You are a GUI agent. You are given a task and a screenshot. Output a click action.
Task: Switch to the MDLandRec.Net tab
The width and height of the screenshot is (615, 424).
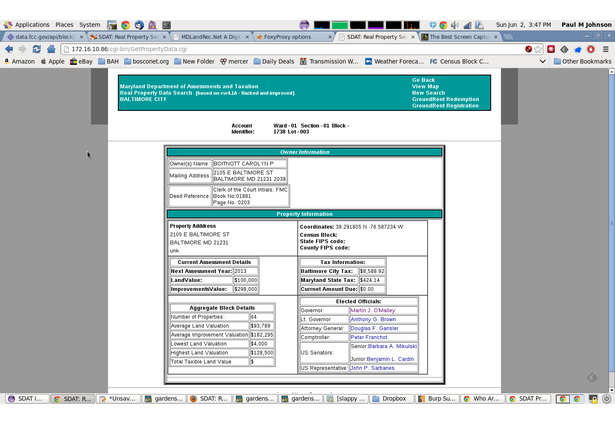tap(211, 37)
